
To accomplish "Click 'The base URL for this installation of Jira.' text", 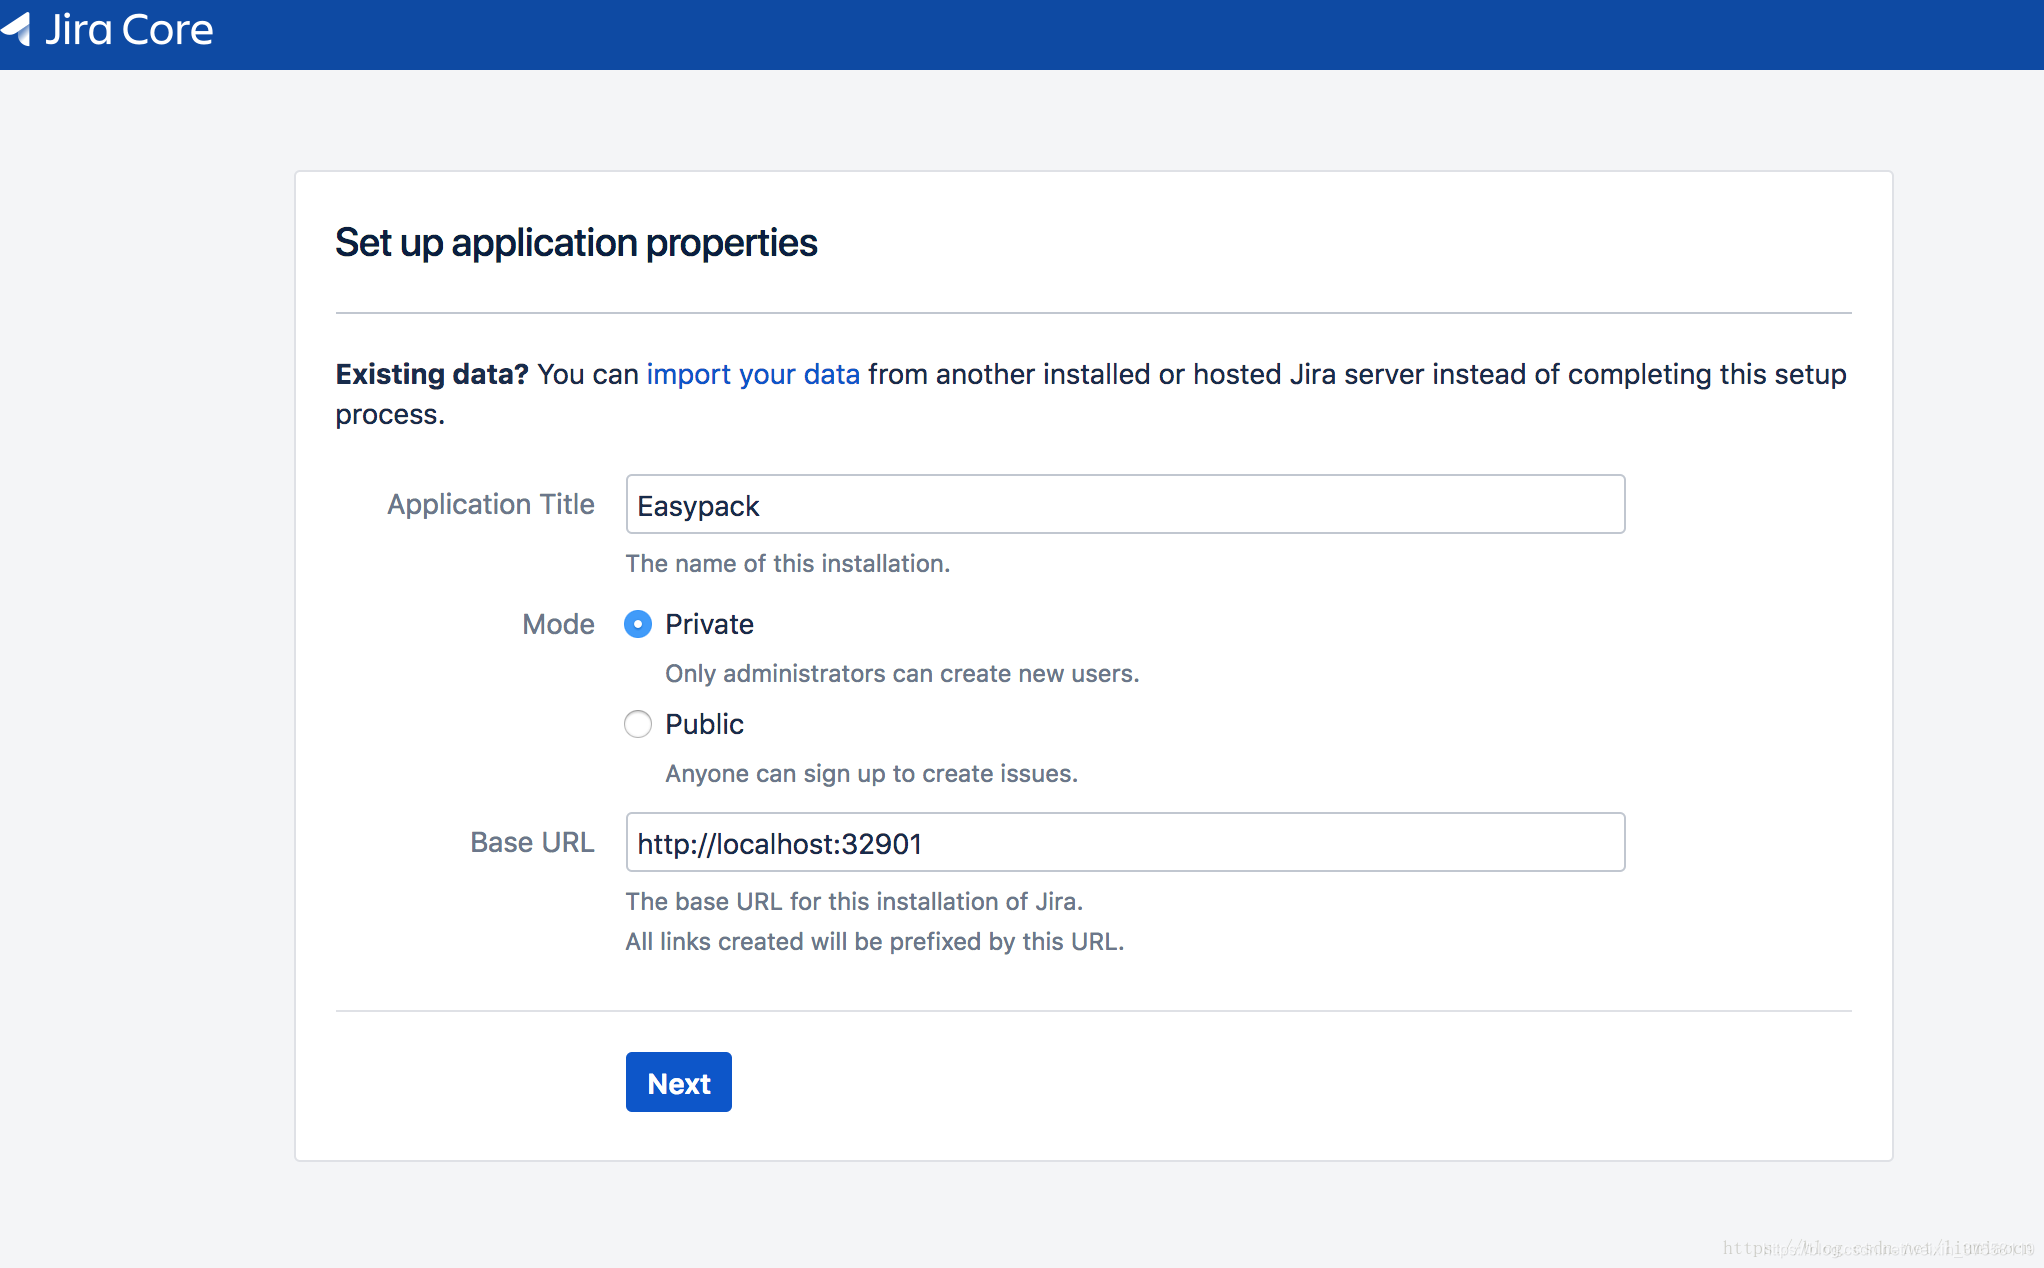I will click(854, 902).
